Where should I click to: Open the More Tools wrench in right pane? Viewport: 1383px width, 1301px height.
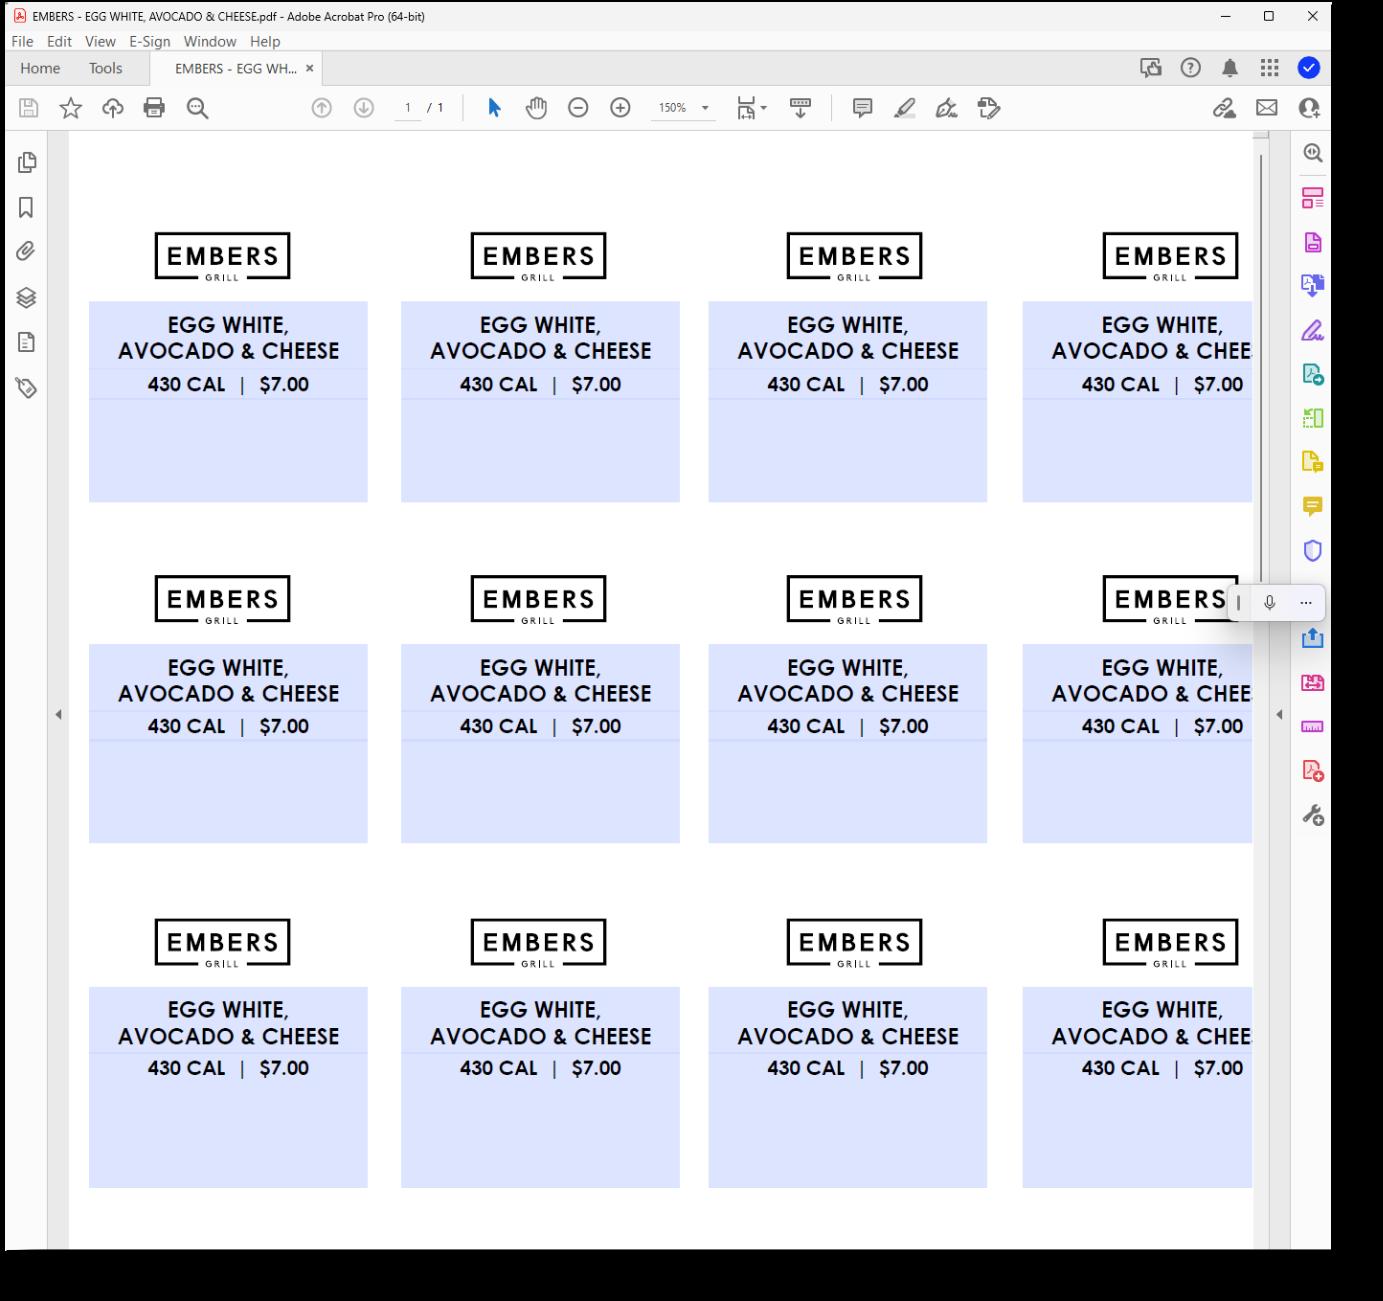click(x=1312, y=815)
